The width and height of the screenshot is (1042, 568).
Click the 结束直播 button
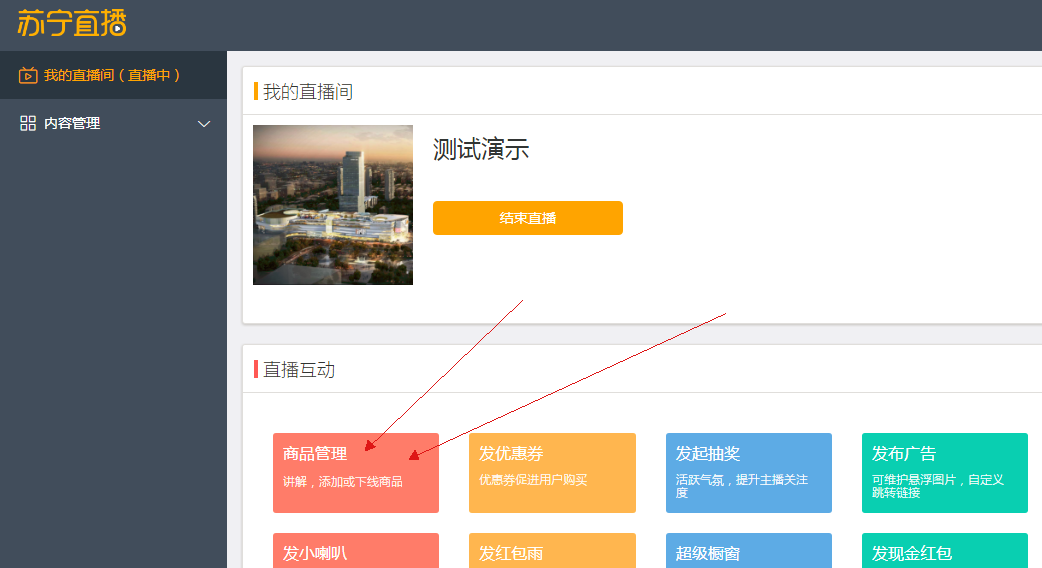528,218
